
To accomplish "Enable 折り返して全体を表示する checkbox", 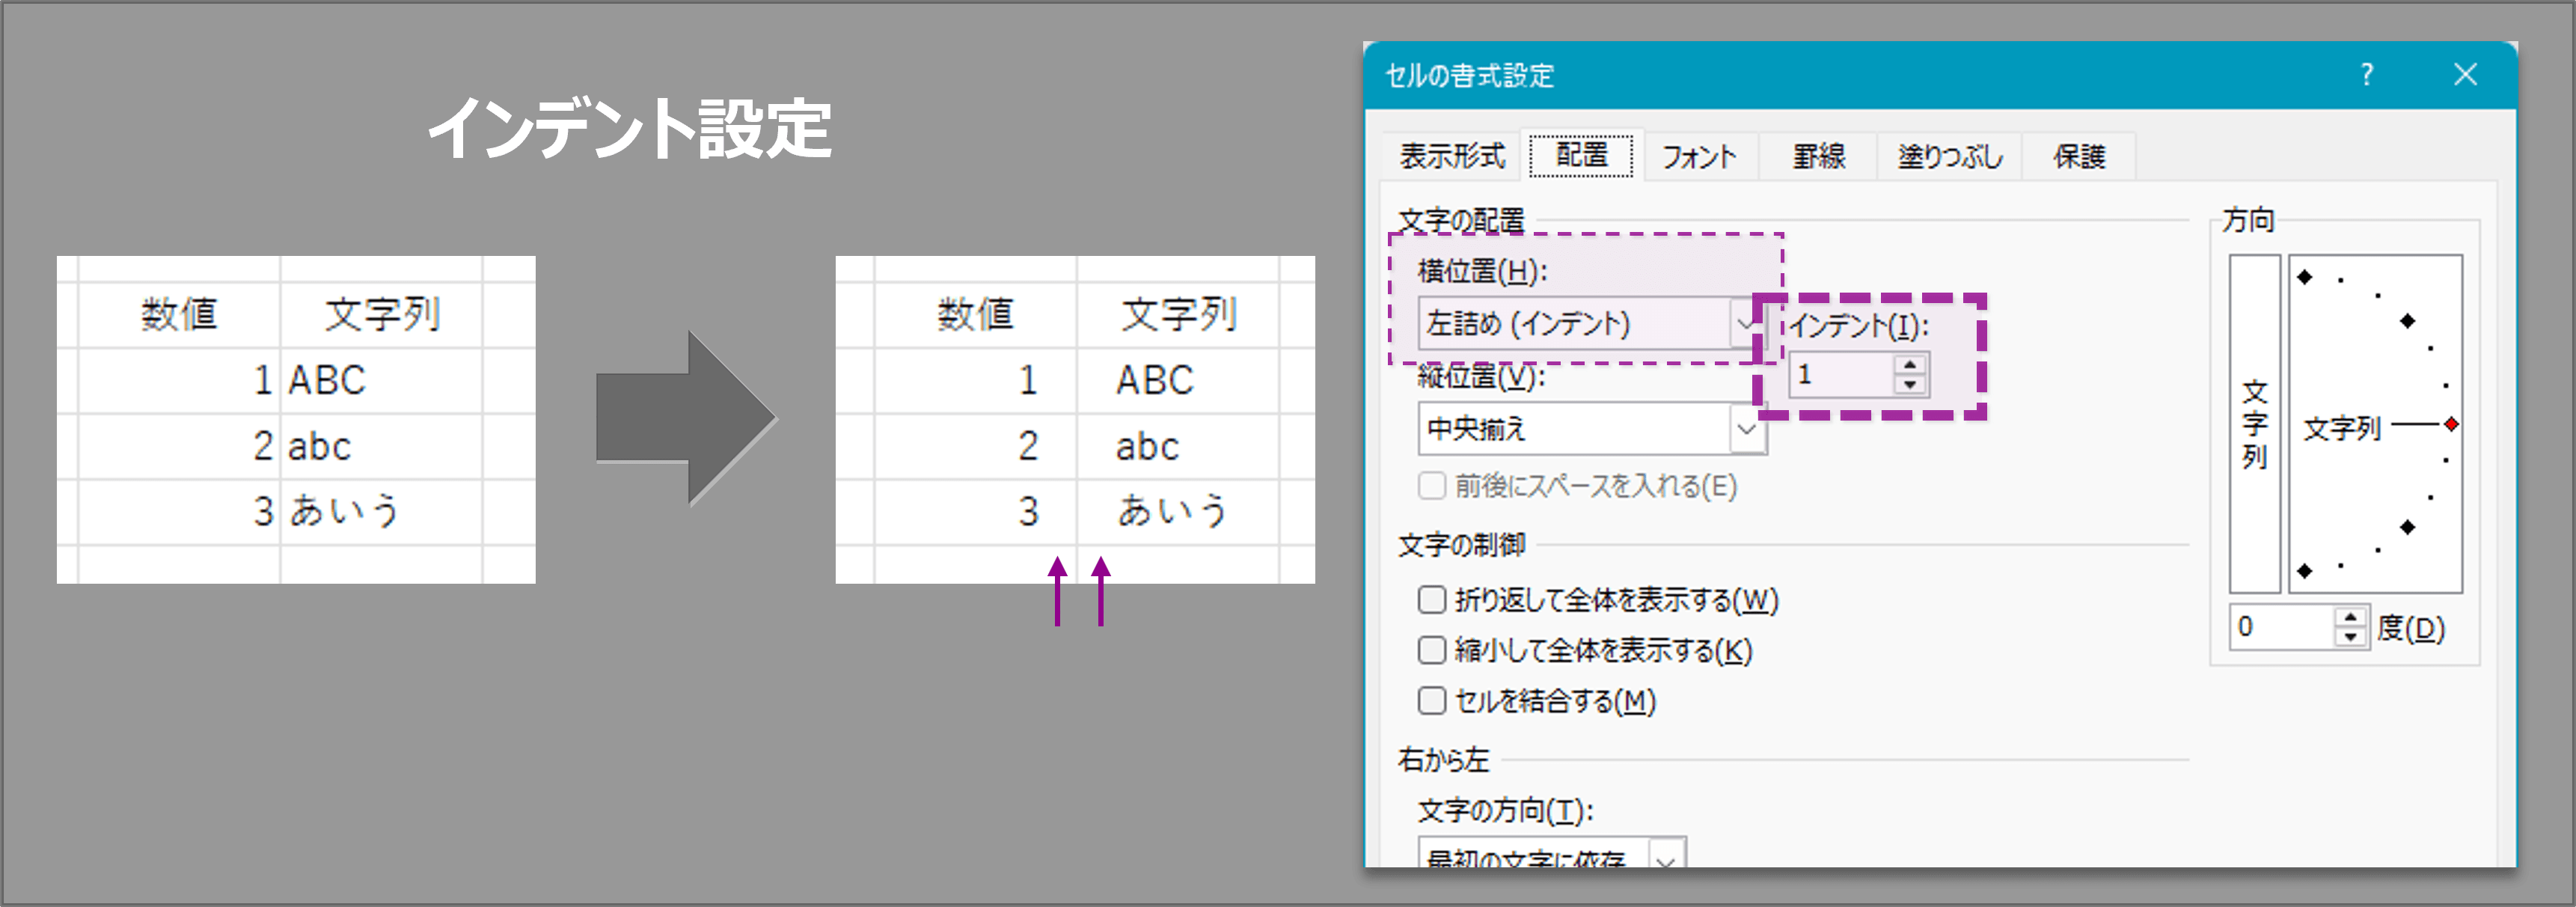I will [x=1432, y=601].
